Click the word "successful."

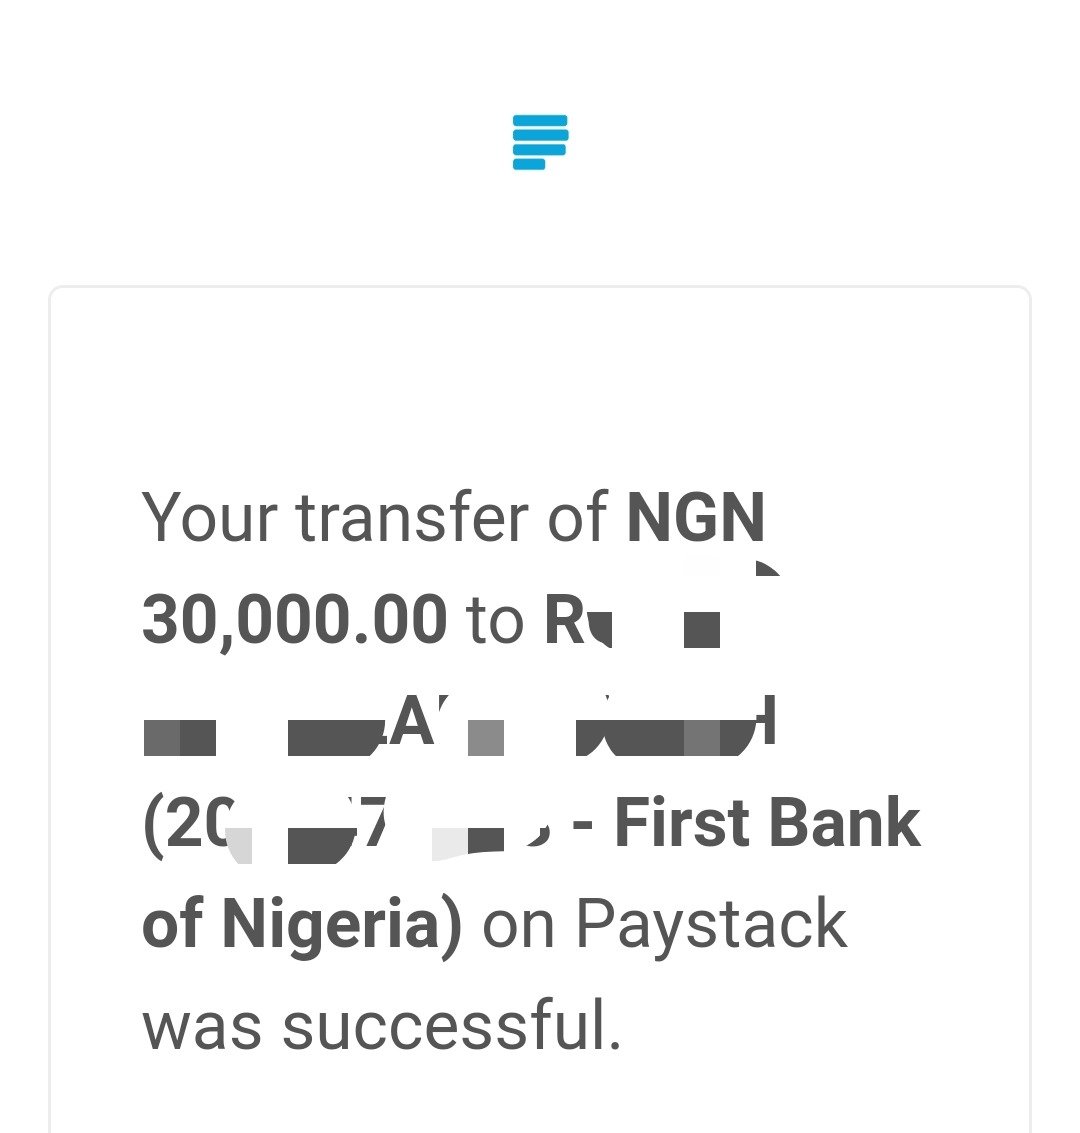[x=452, y=1025]
